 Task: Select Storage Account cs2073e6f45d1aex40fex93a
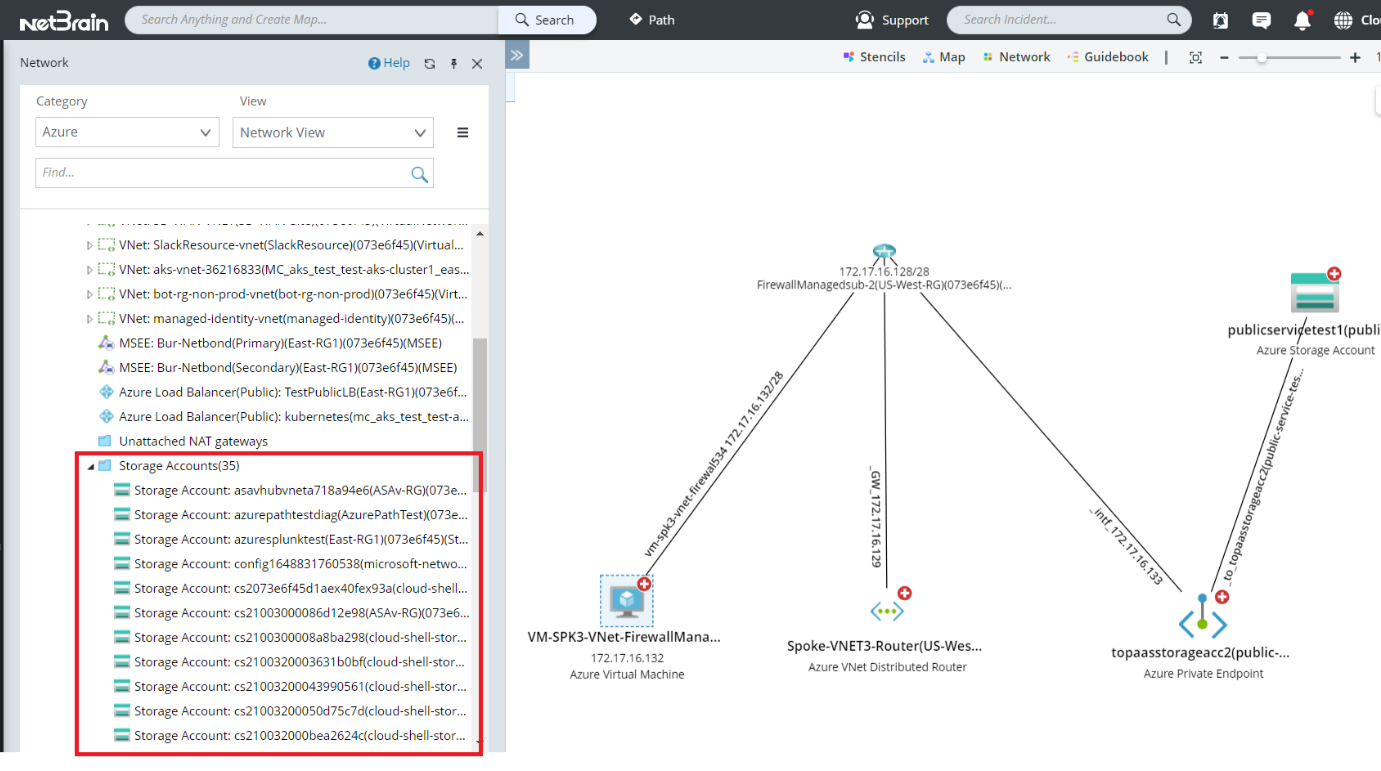(291, 588)
